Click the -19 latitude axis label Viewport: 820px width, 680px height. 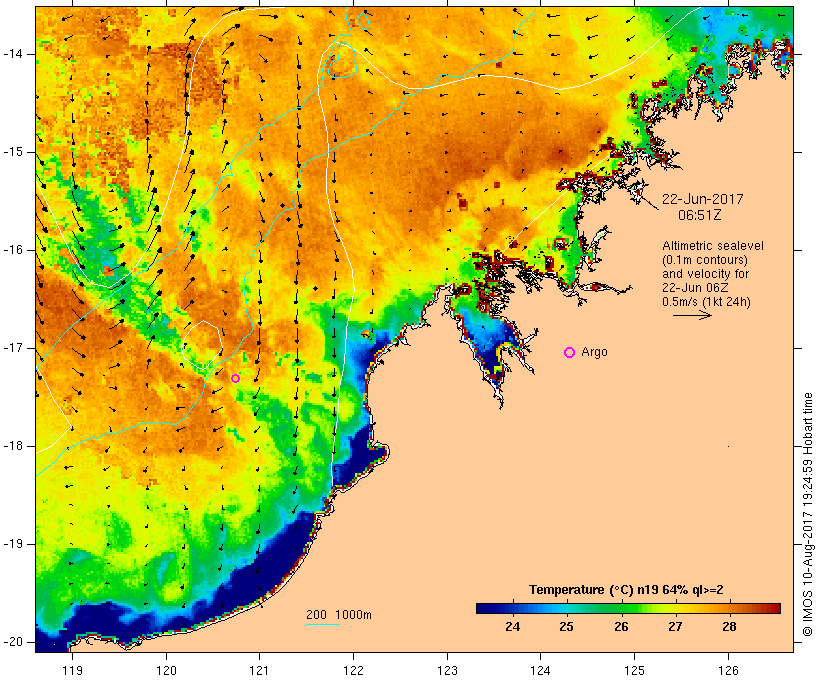point(12,544)
